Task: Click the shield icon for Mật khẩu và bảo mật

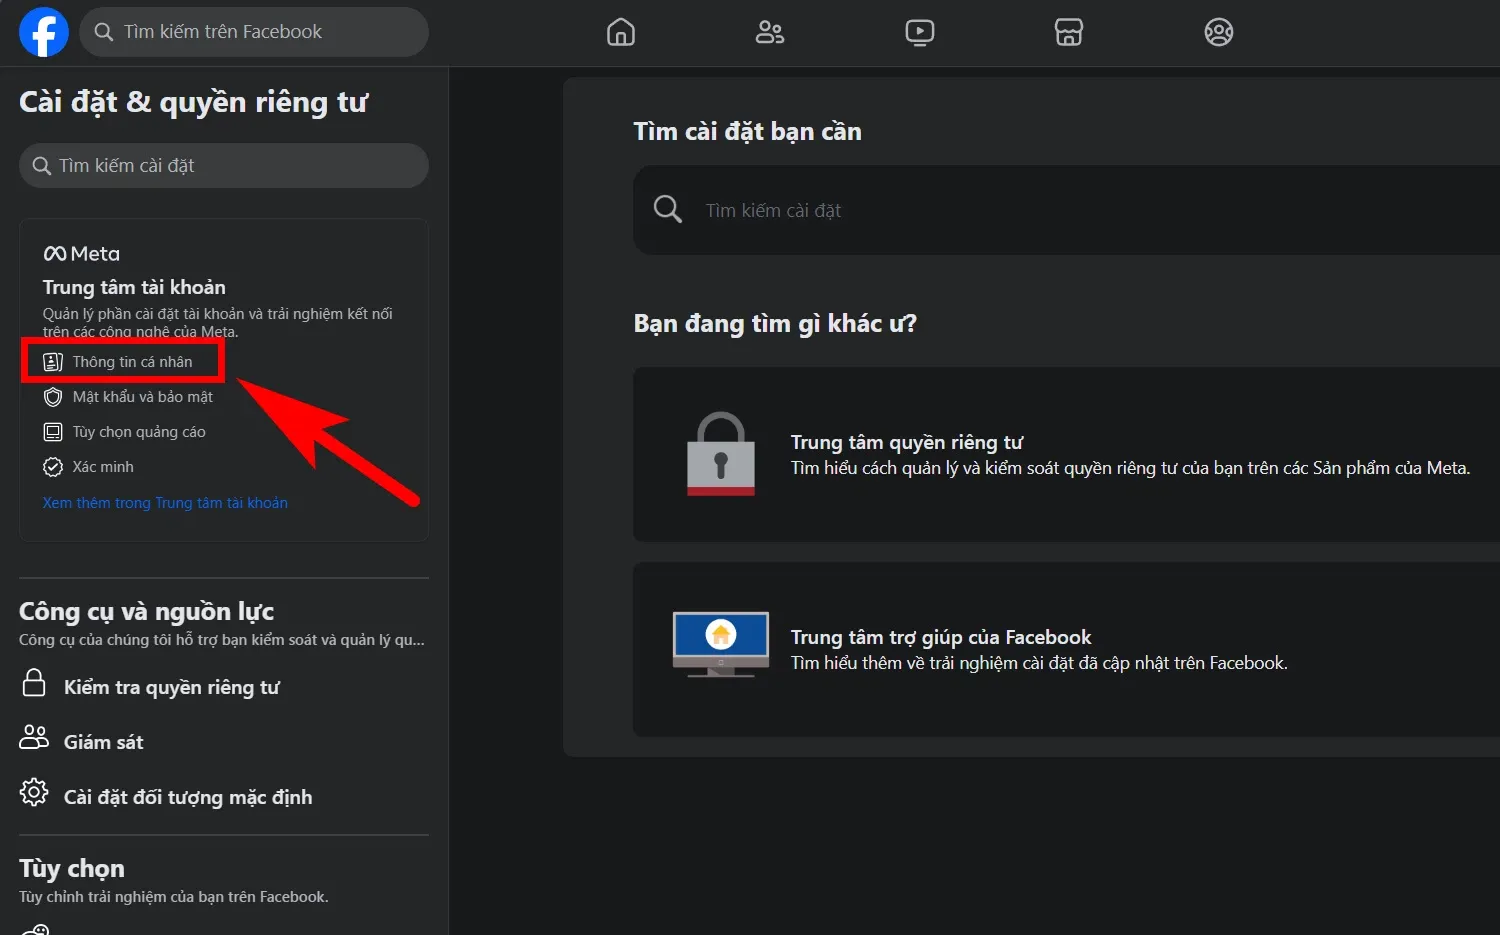Action: tap(53, 397)
